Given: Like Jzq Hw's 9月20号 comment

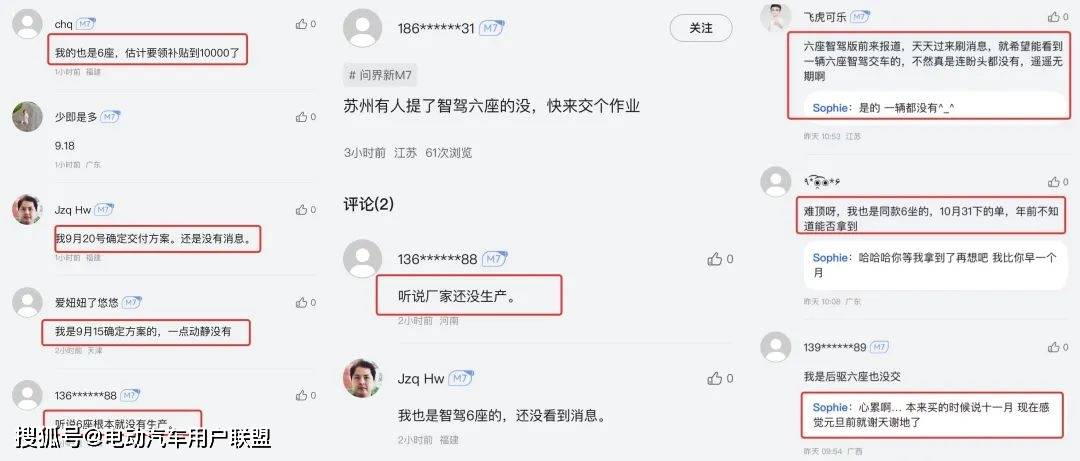Looking at the screenshot, I should [301, 209].
